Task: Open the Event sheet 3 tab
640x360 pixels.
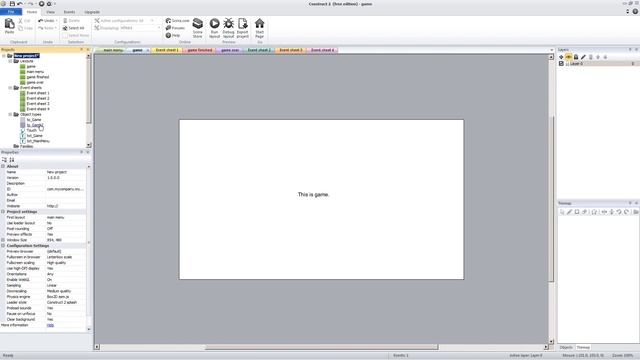Action: [x=291, y=50]
